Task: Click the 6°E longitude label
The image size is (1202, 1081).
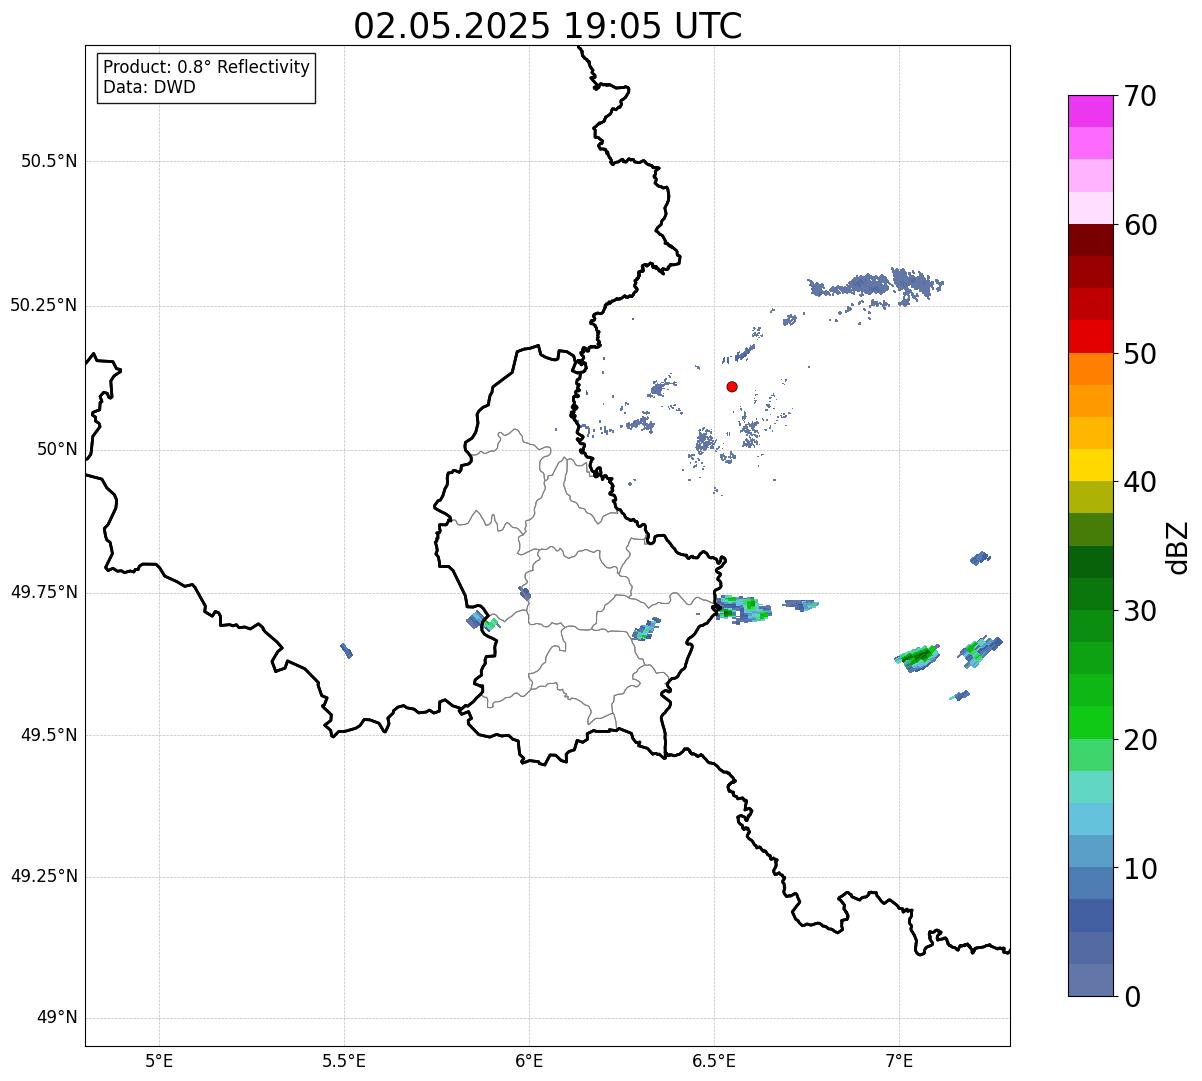Action: [x=529, y=1060]
